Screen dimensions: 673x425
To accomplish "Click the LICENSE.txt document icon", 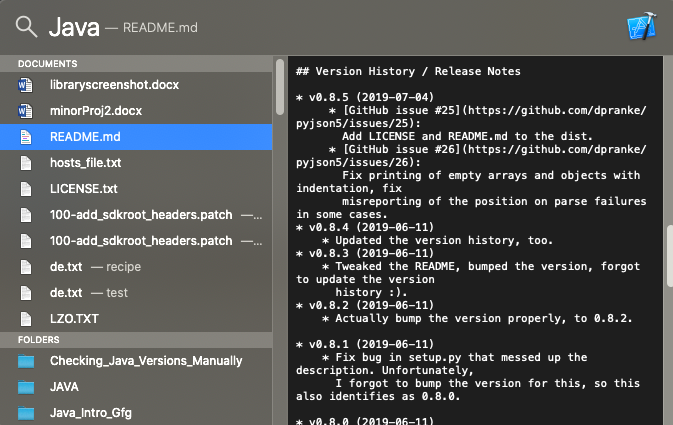I will tap(26, 189).
